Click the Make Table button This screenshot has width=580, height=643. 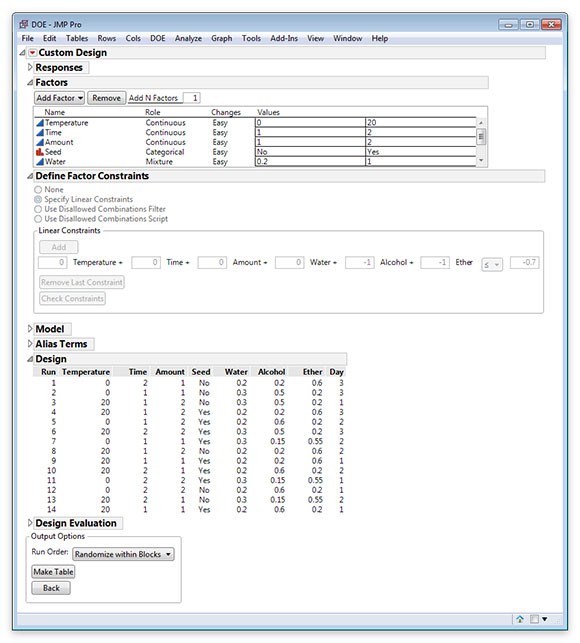53,572
